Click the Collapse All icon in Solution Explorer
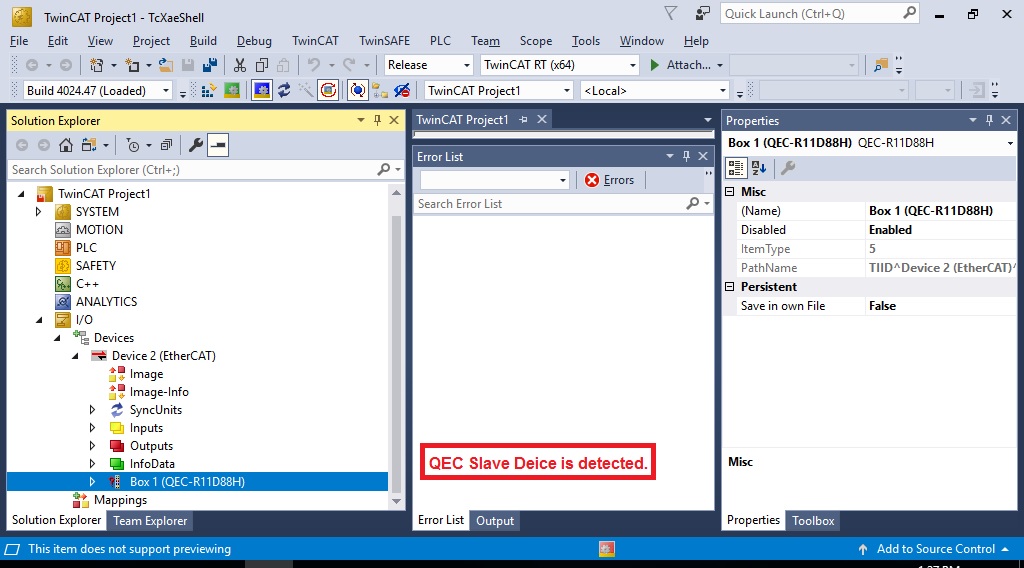 click(x=167, y=145)
